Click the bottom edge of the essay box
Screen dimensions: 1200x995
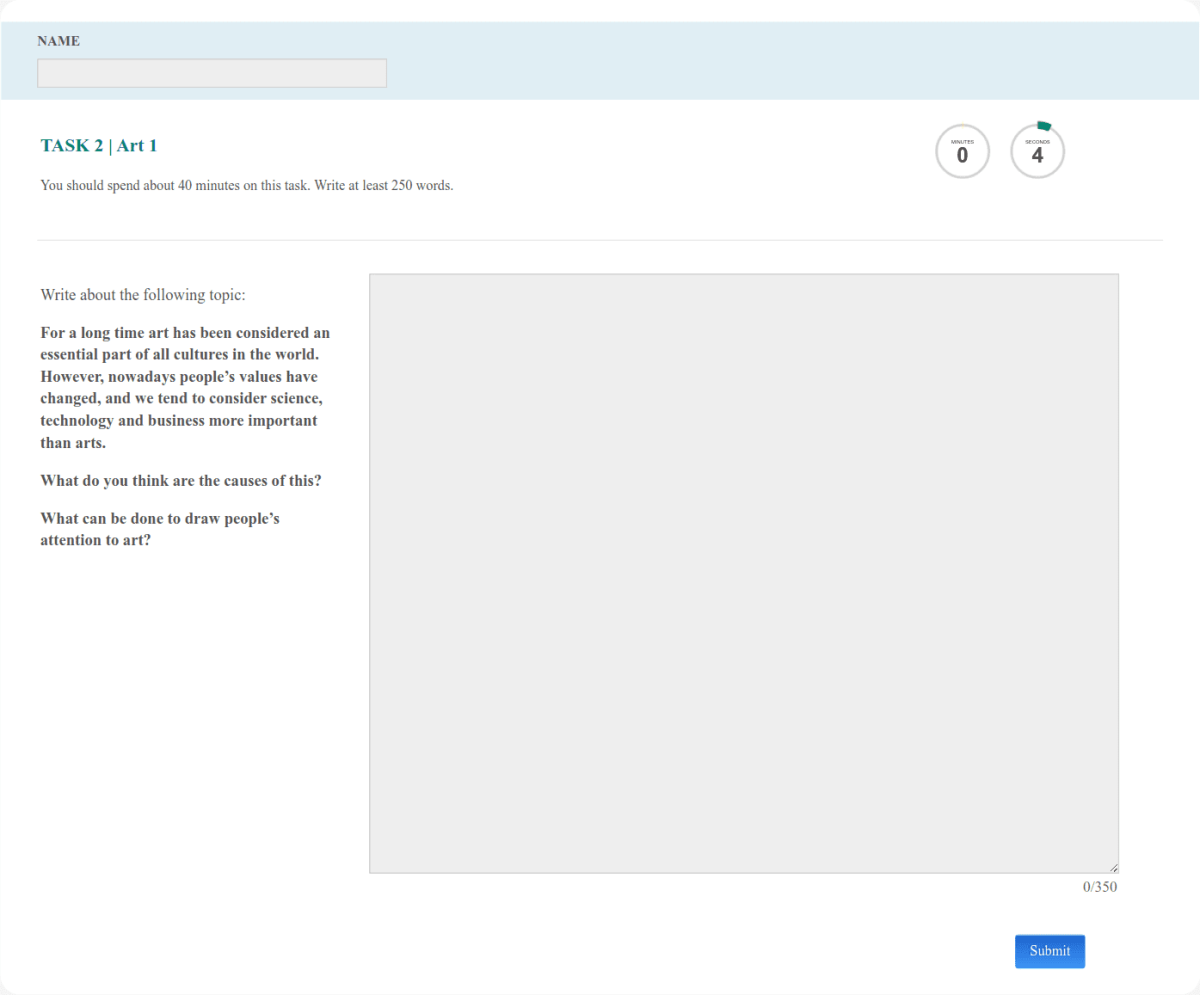[744, 870]
